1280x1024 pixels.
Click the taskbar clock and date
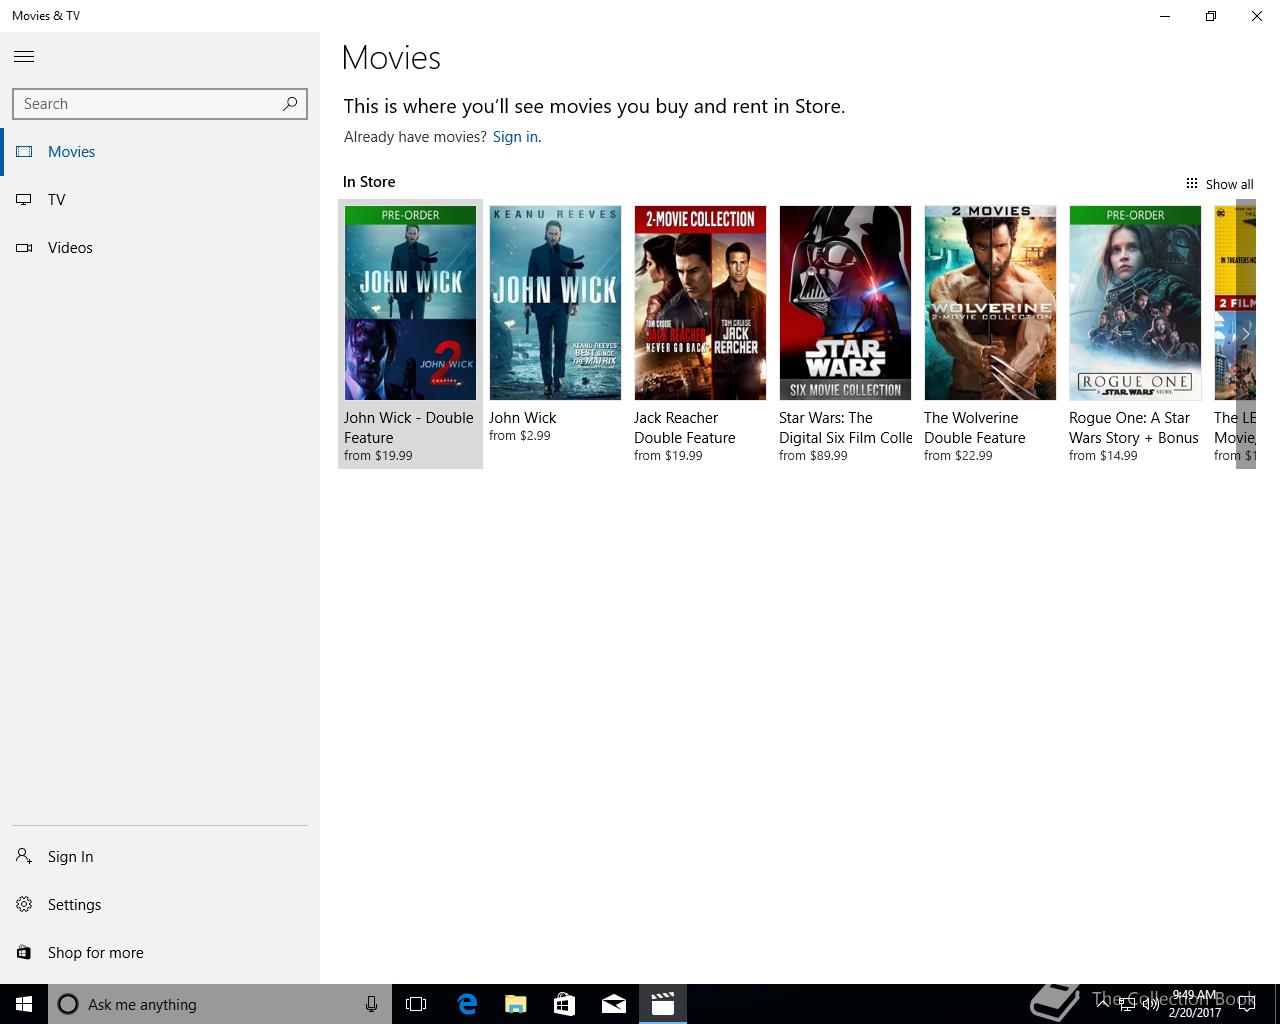[1195, 1004]
